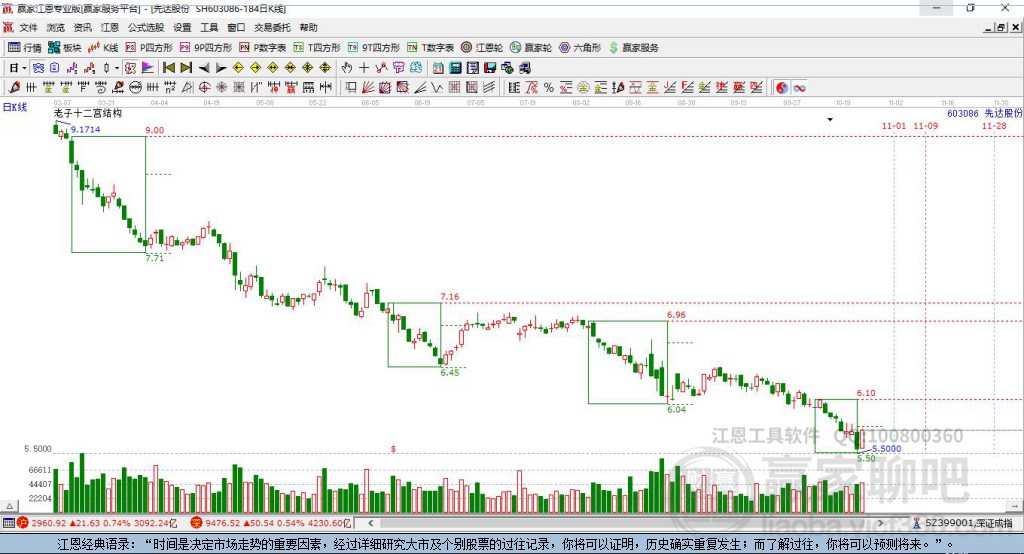Open the 板块 sector view

click(x=65, y=48)
